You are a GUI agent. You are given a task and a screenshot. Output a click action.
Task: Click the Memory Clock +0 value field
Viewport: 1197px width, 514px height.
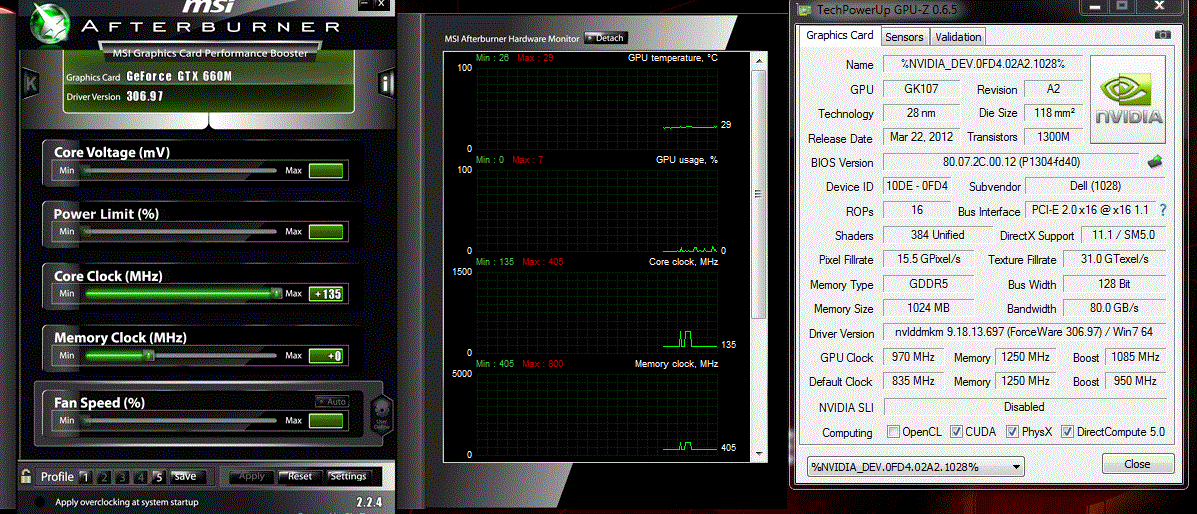(x=326, y=355)
